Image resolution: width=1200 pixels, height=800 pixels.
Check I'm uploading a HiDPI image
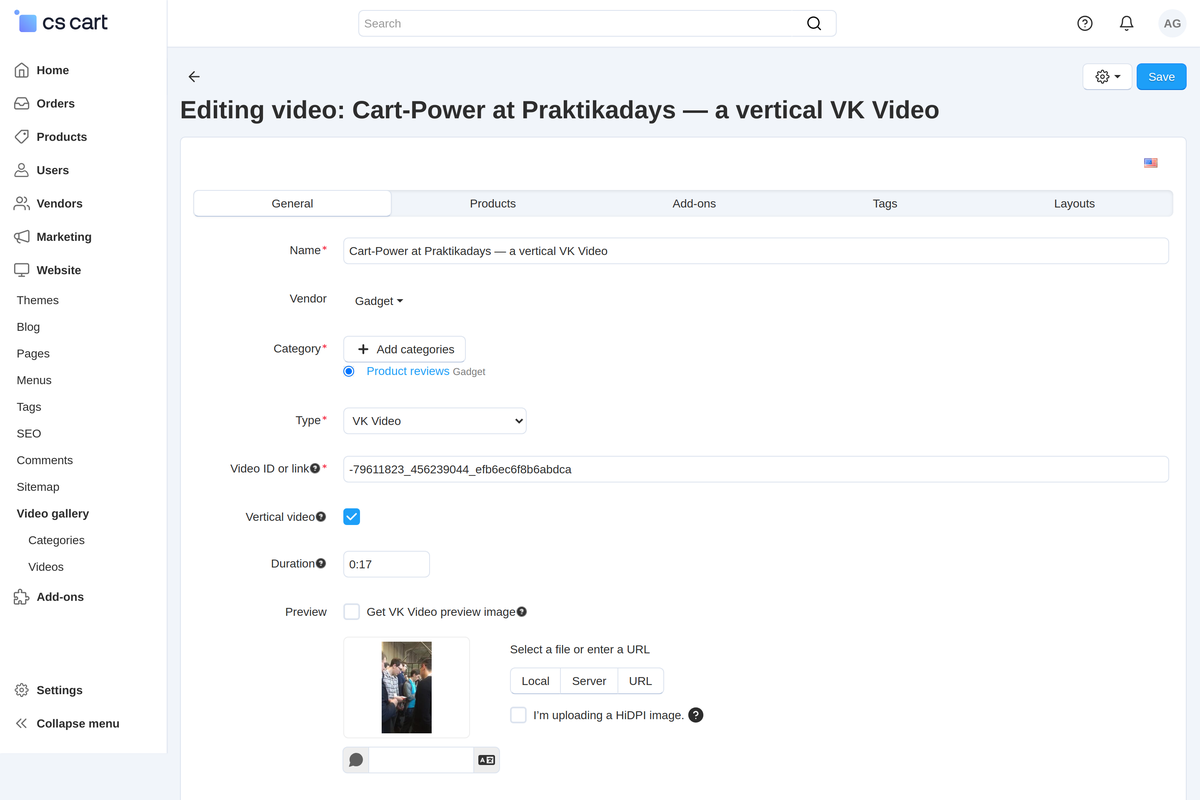point(518,715)
